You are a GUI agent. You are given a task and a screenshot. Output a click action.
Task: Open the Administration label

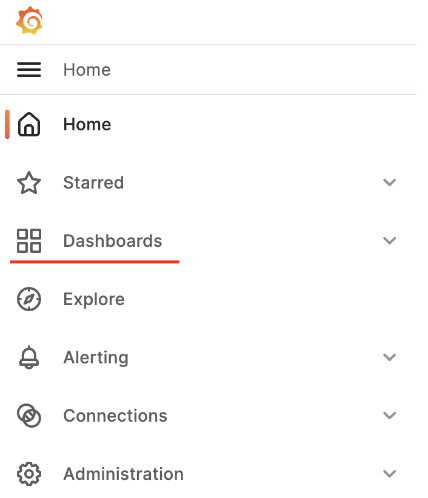123,474
